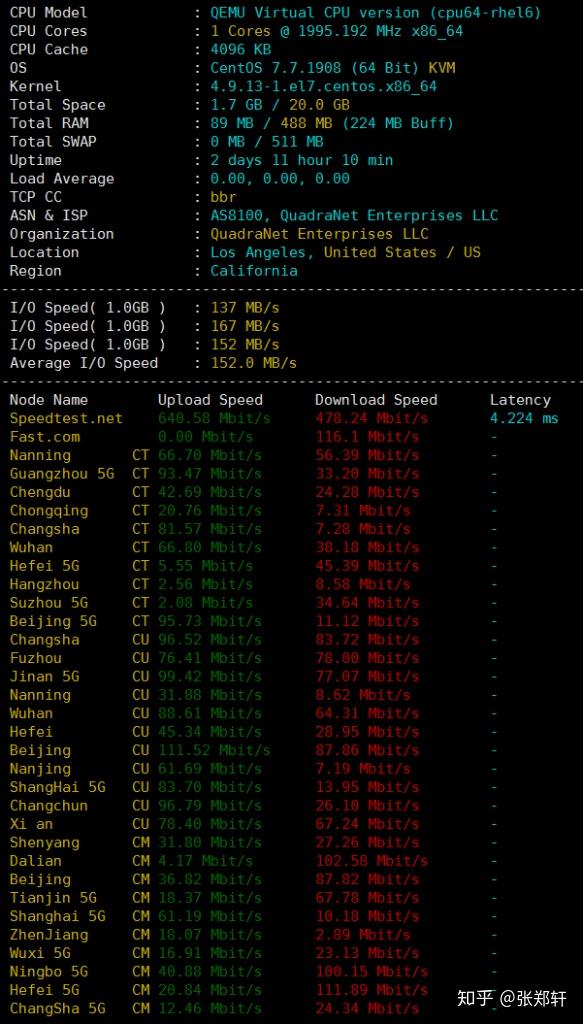Click Speedtest.net download 478.24 Mbit/s
Viewport: 583px width, 1024px height.
[371, 419]
